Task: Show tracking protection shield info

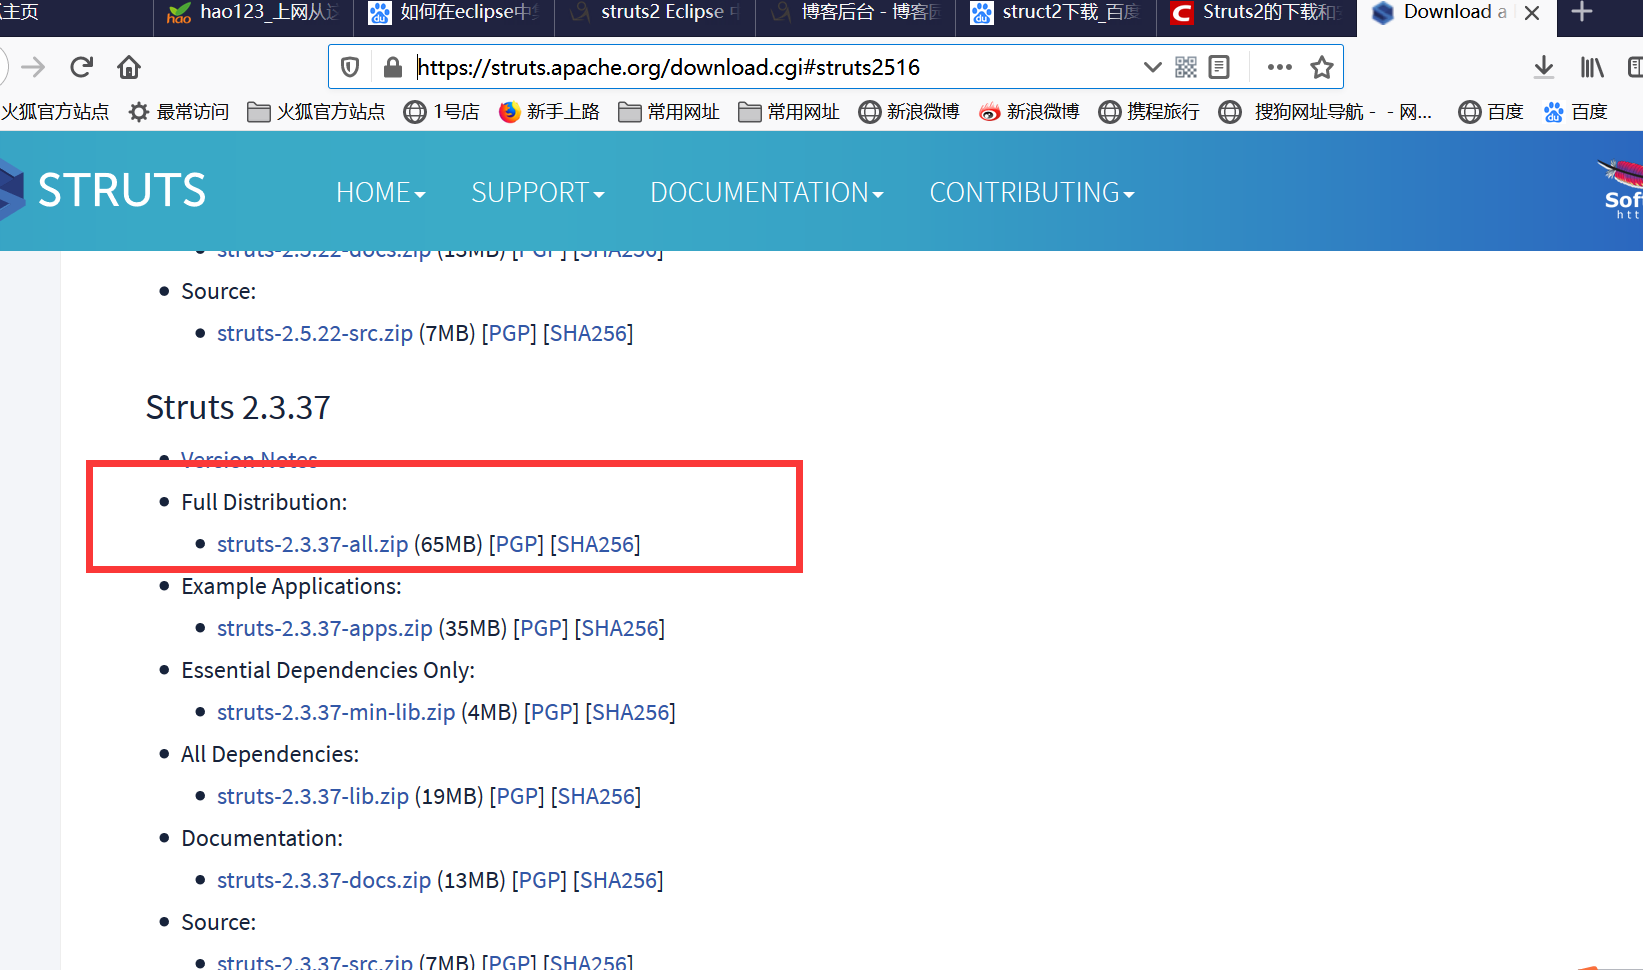Action: click(x=350, y=67)
